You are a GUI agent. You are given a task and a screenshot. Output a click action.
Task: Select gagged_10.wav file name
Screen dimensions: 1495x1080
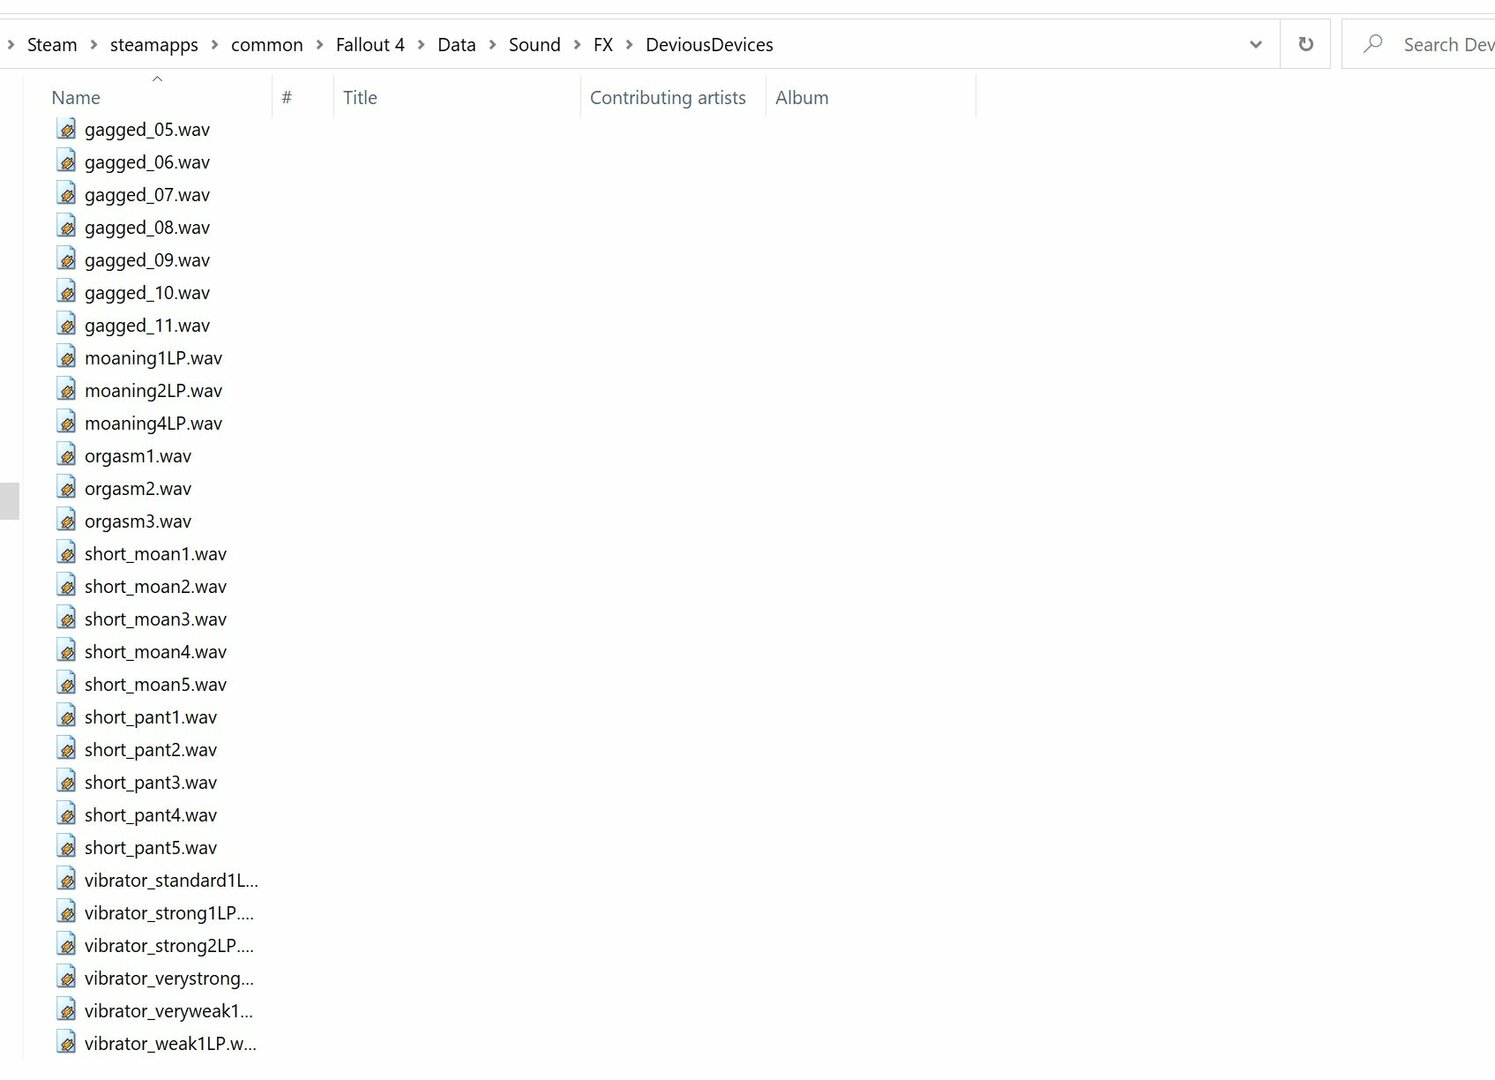(x=147, y=293)
